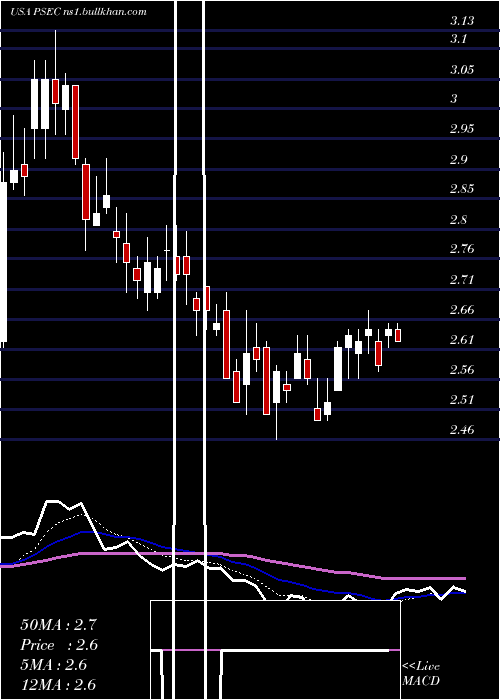This screenshot has width=500, height=700.
Task: Click the 3.1 price axis label
Action: point(458,39)
